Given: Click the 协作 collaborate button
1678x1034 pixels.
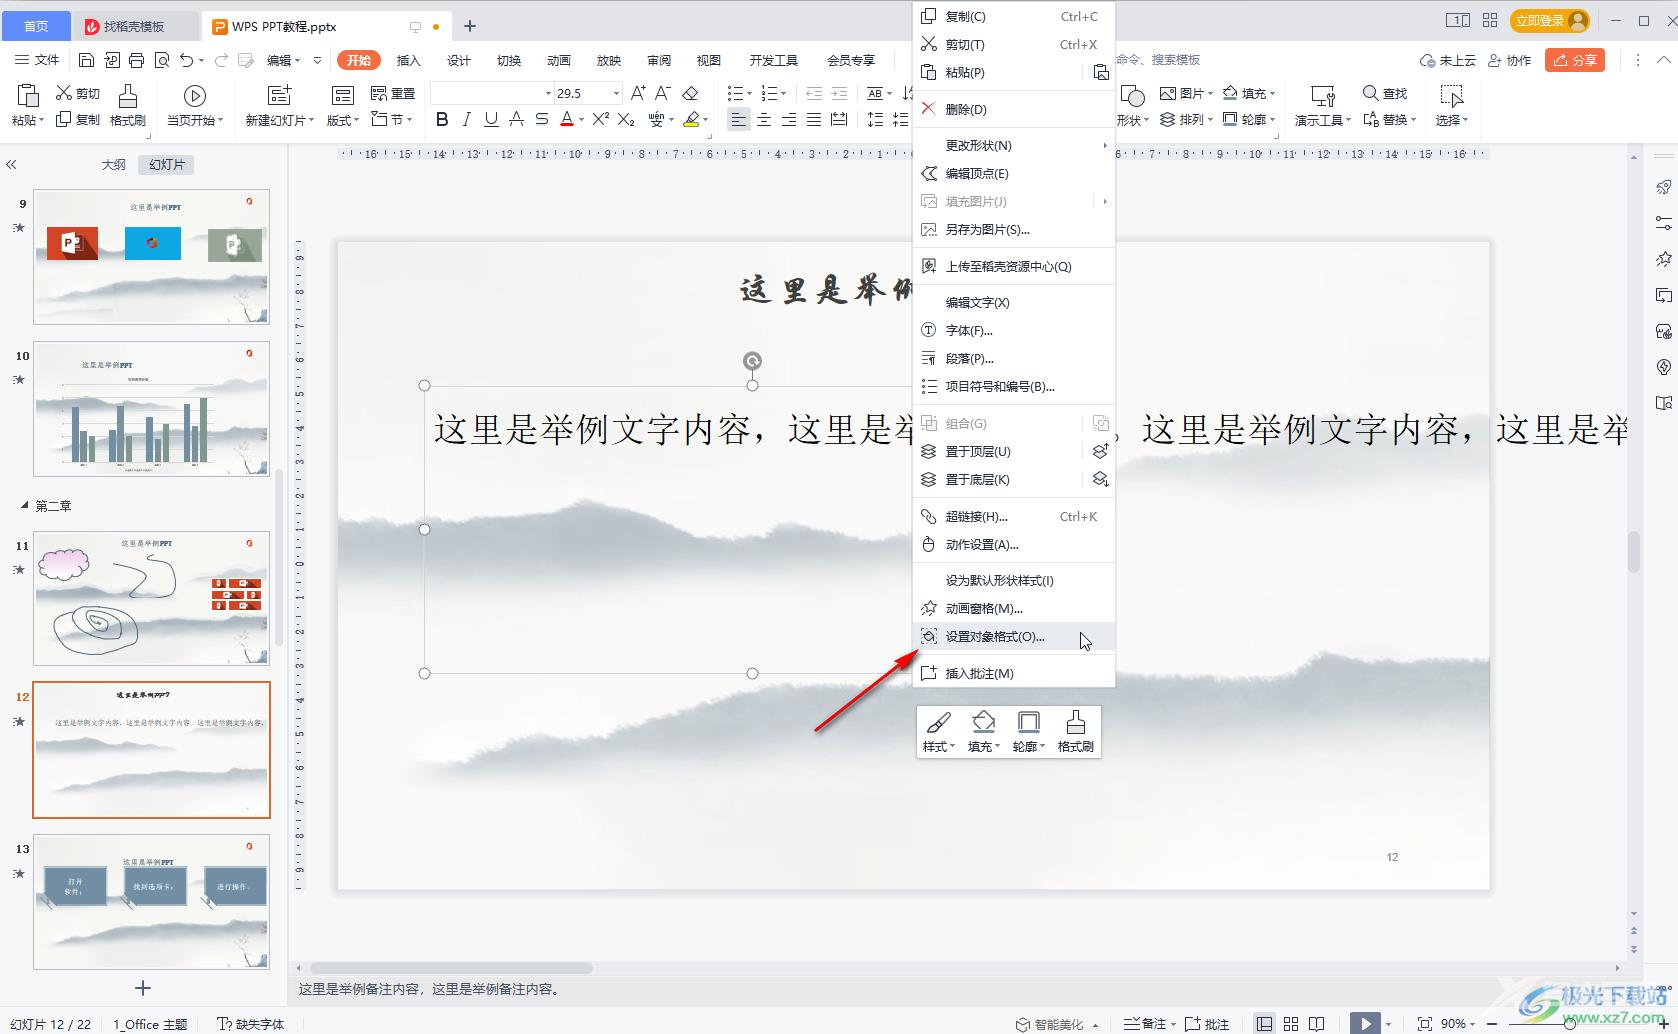Looking at the screenshot, I should pos(1510,60).
